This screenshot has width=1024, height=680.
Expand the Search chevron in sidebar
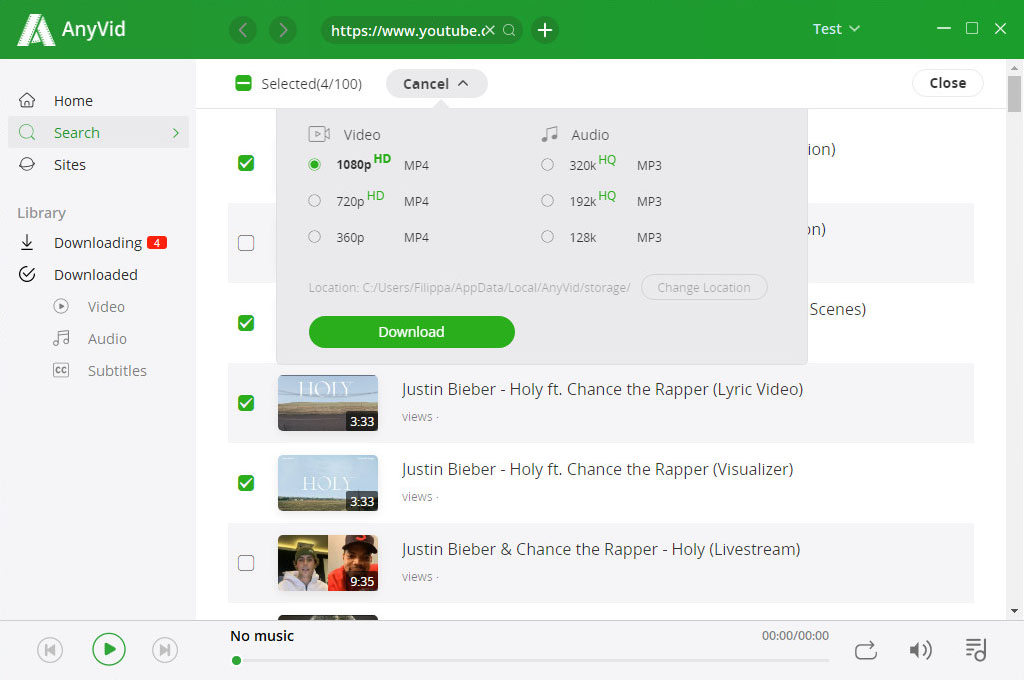(x=176, y=133)
